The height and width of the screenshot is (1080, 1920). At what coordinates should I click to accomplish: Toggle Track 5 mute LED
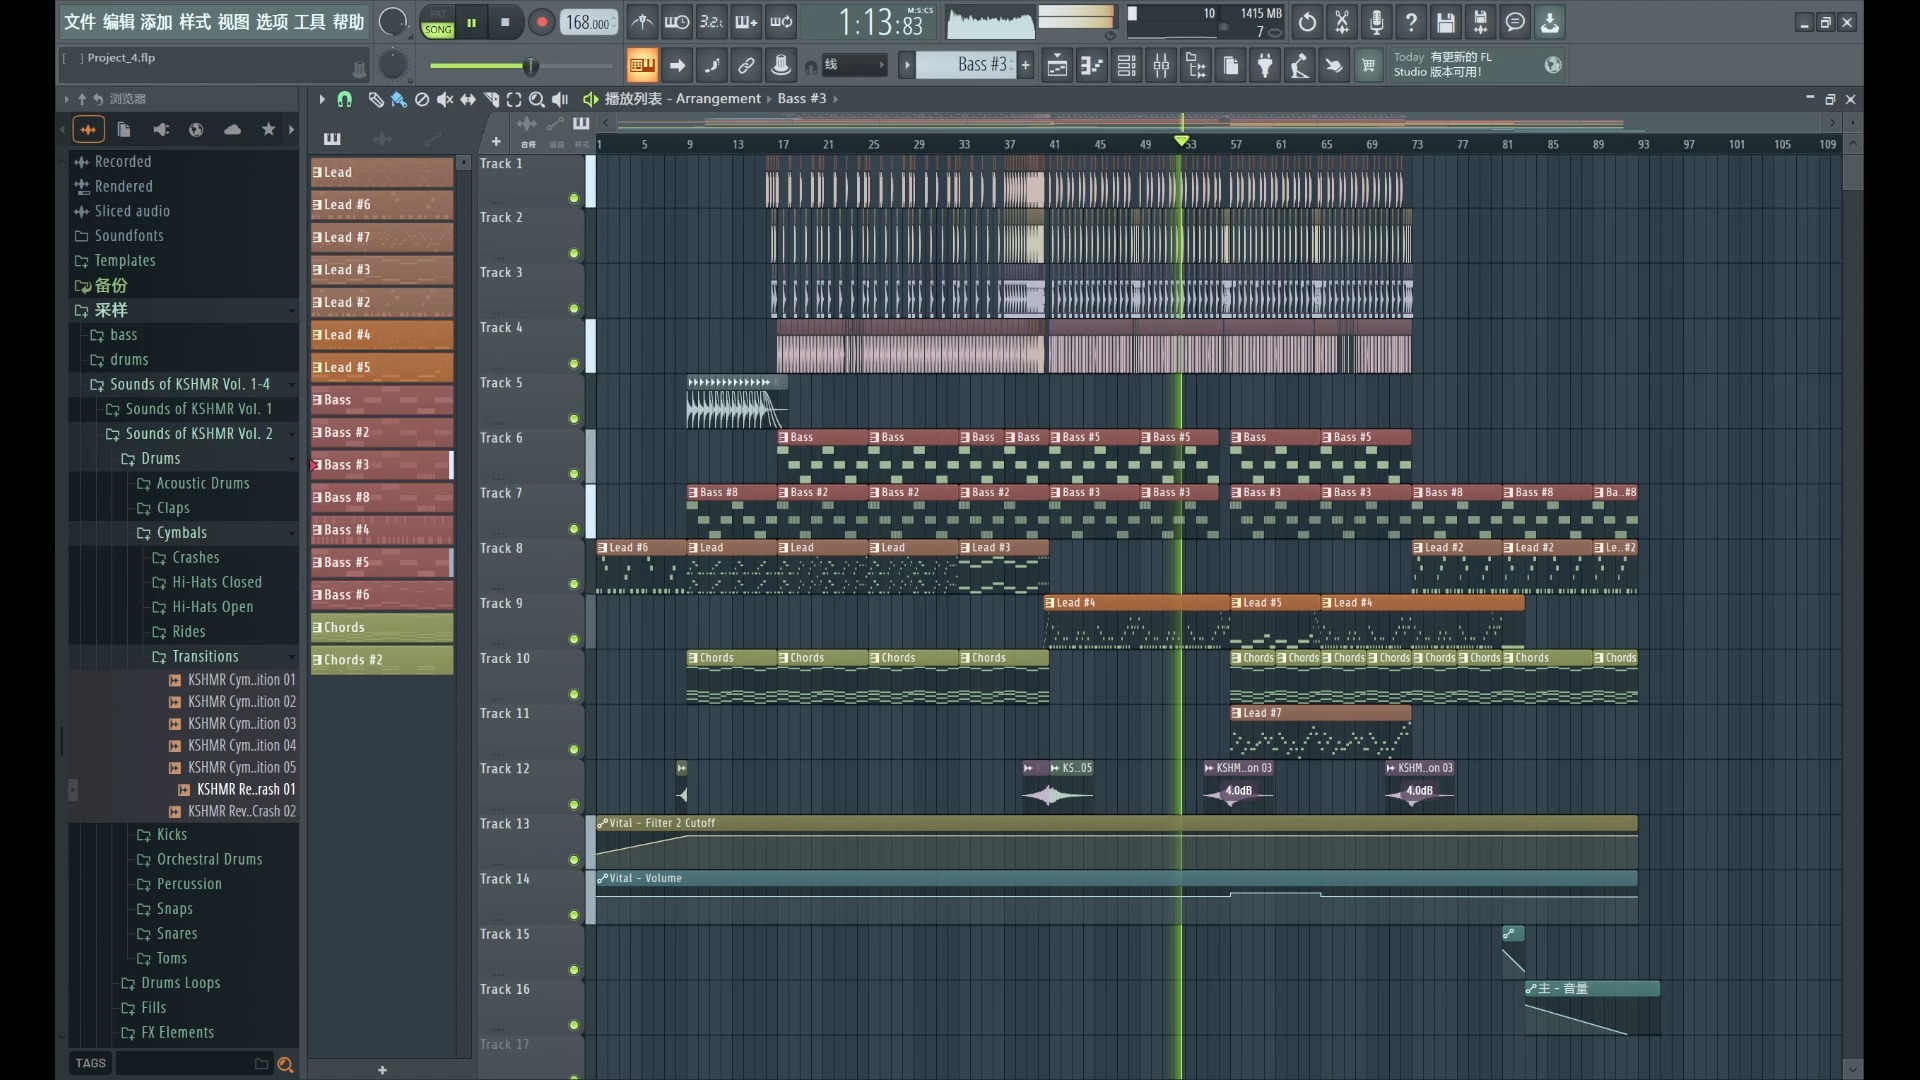(574, 419)
